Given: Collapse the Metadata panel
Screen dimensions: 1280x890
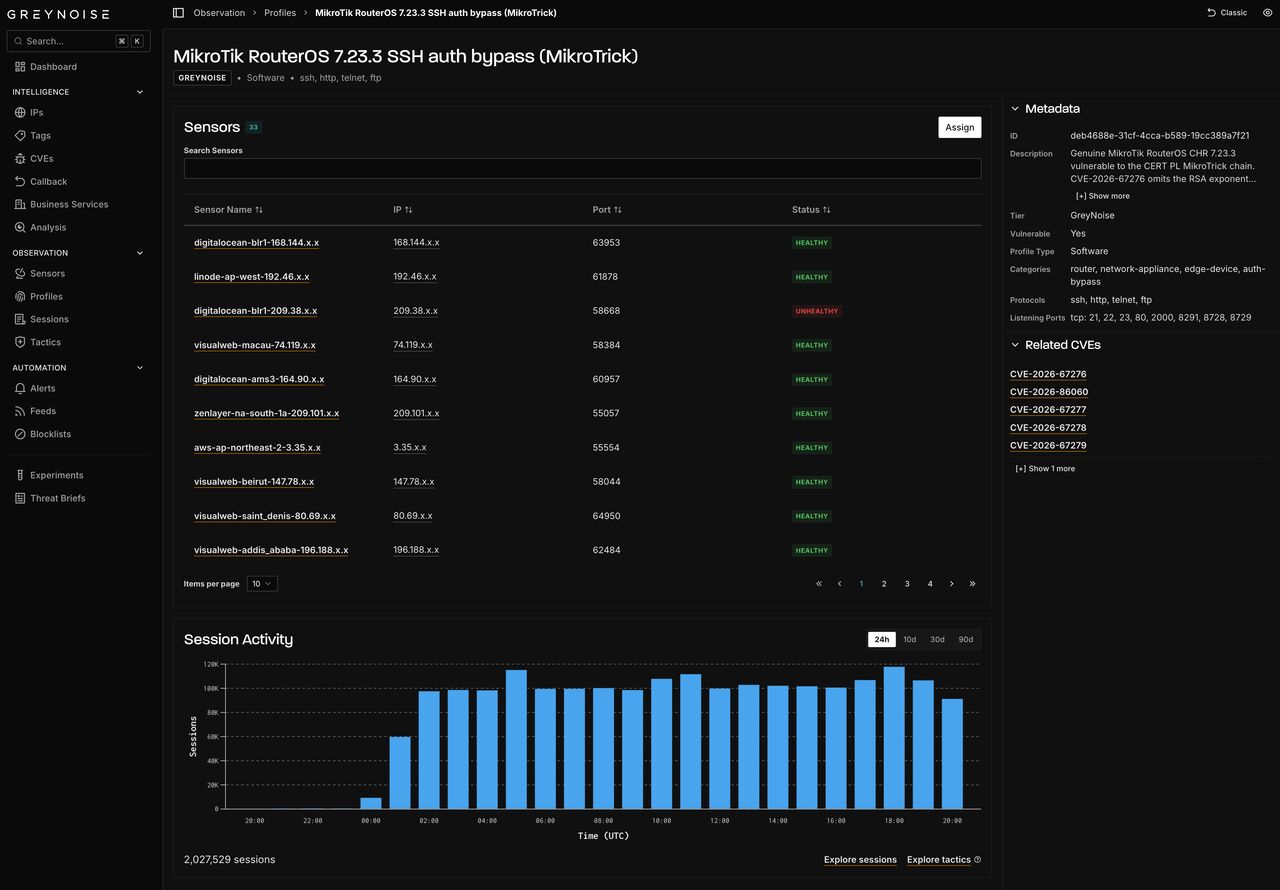Looking at the screenshot, I should pos(1015,109).
